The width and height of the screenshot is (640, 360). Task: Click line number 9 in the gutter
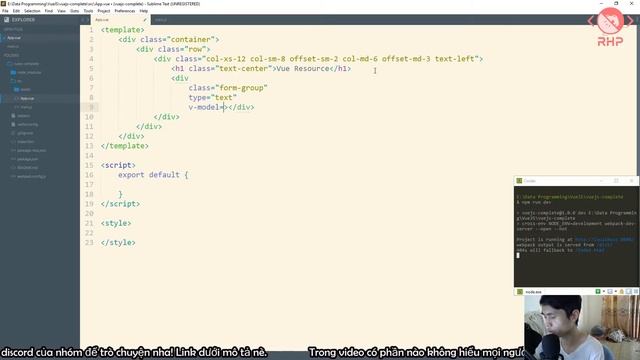[91, 107]
